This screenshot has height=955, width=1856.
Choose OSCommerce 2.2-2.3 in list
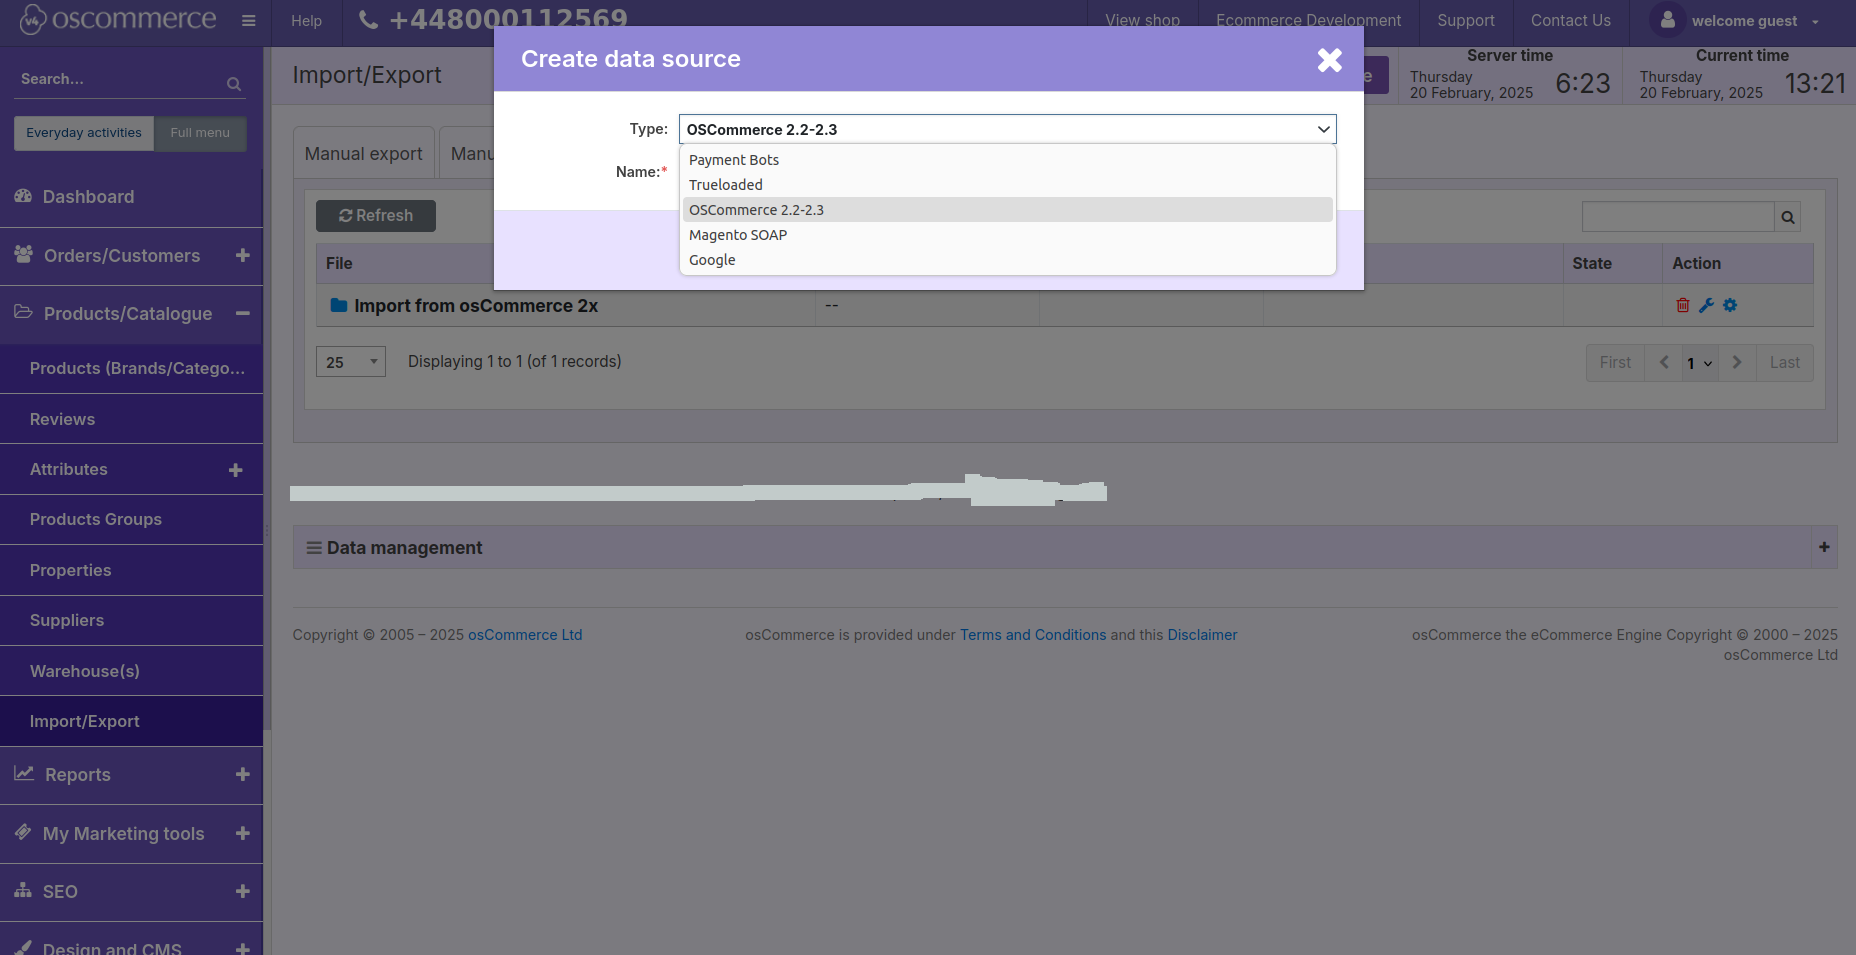tap(1007, 210)
